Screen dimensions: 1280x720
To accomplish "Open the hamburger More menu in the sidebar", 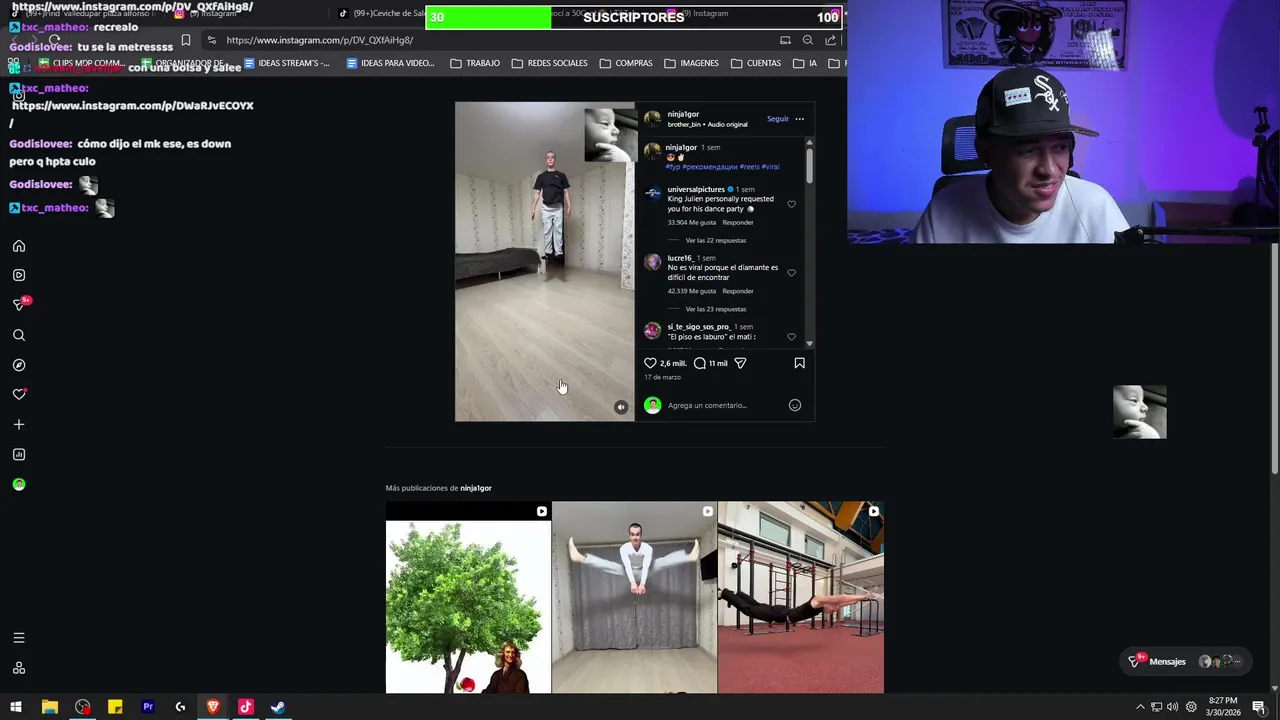I will click(x=19, y=638).
